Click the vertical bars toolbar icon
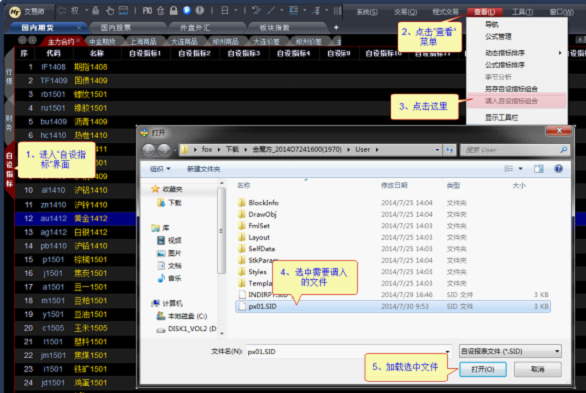The width and height of the screenshot is (586, 393). coord(337,10)
